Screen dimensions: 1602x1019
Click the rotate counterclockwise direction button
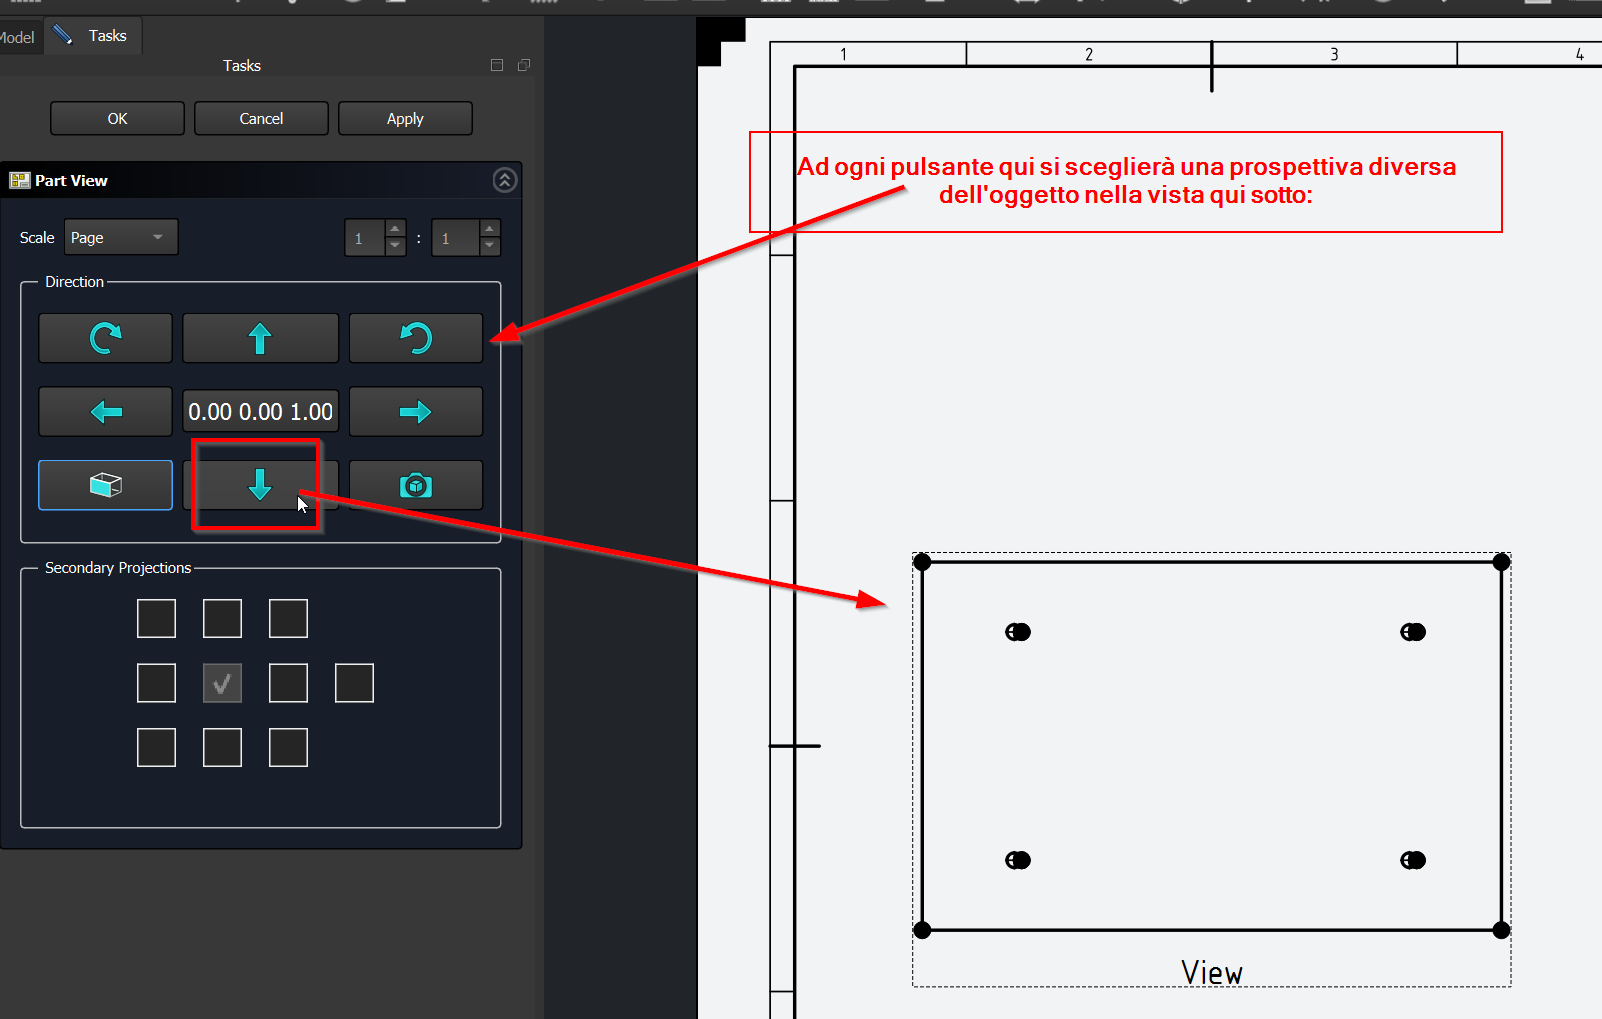point(415,338)
